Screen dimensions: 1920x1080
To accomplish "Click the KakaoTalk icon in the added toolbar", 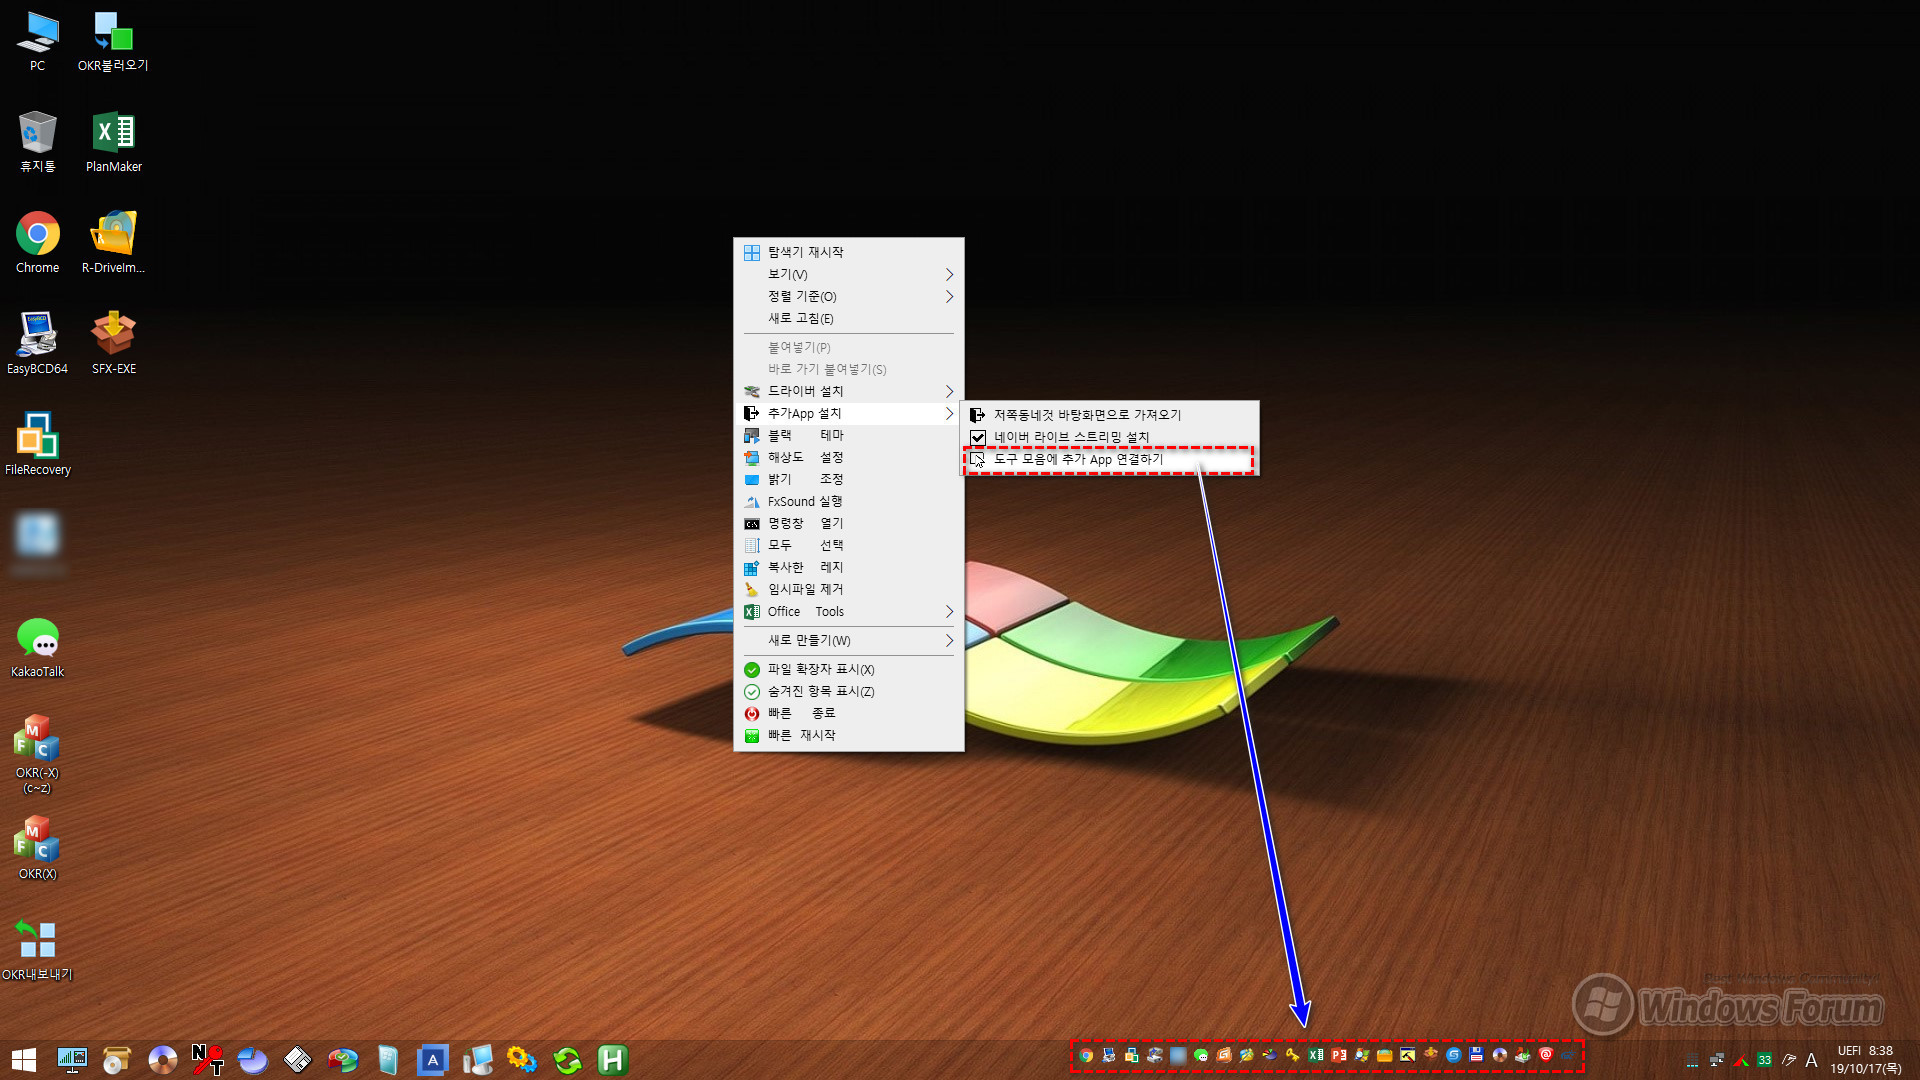I will (1201, 1055).
